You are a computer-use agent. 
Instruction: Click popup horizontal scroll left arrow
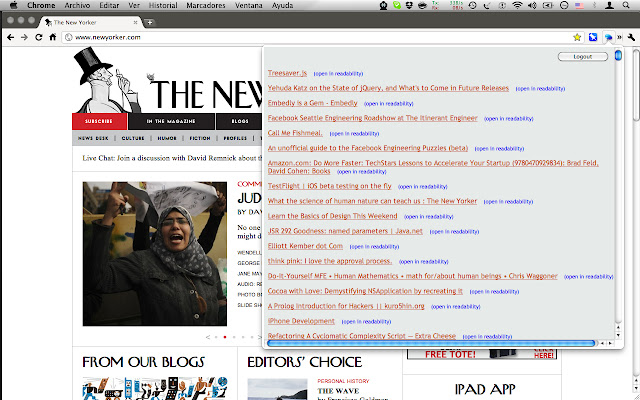click(x=602, y=343)
